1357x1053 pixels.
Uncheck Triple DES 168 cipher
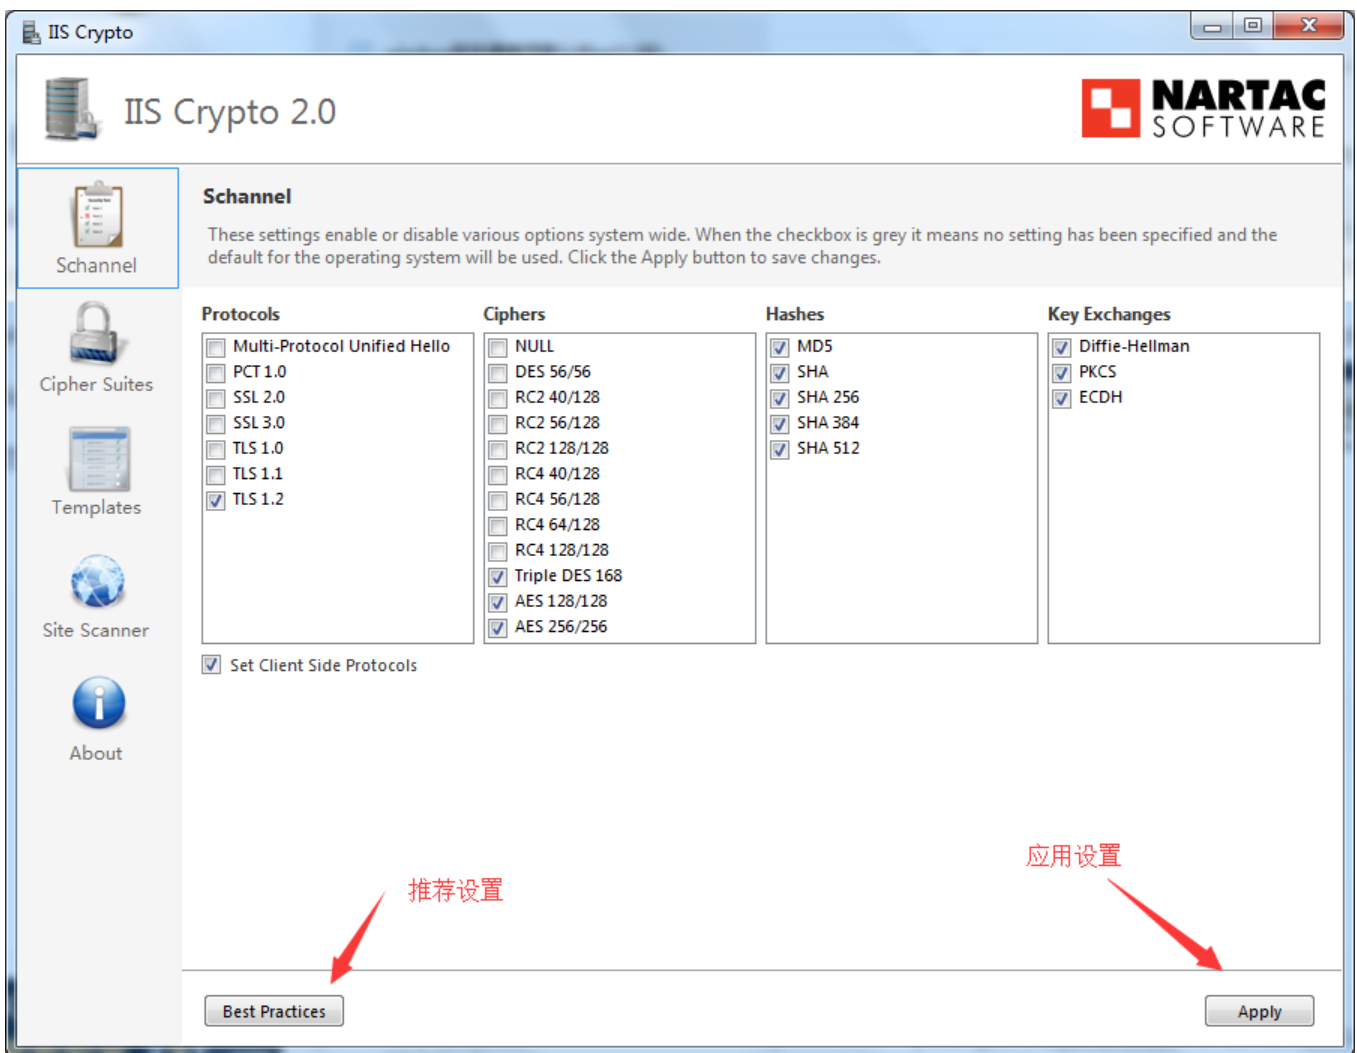[497, 577]
